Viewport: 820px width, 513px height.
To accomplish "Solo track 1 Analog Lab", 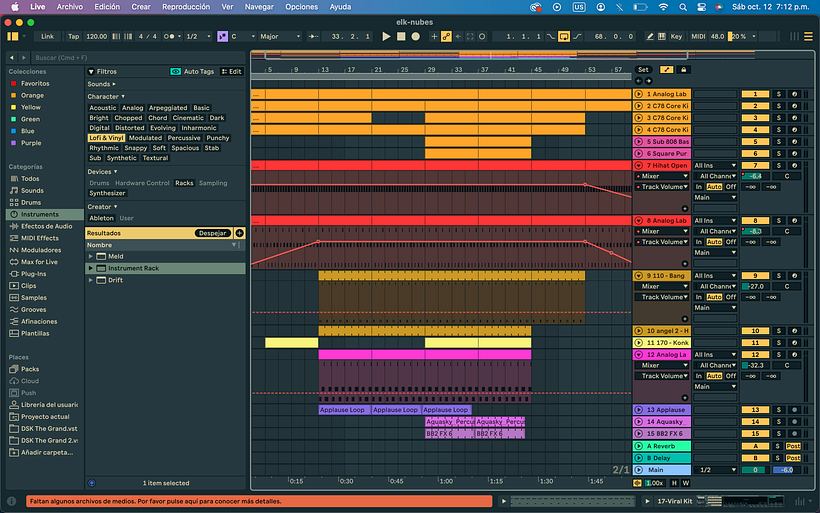I will tap(779, 94).
